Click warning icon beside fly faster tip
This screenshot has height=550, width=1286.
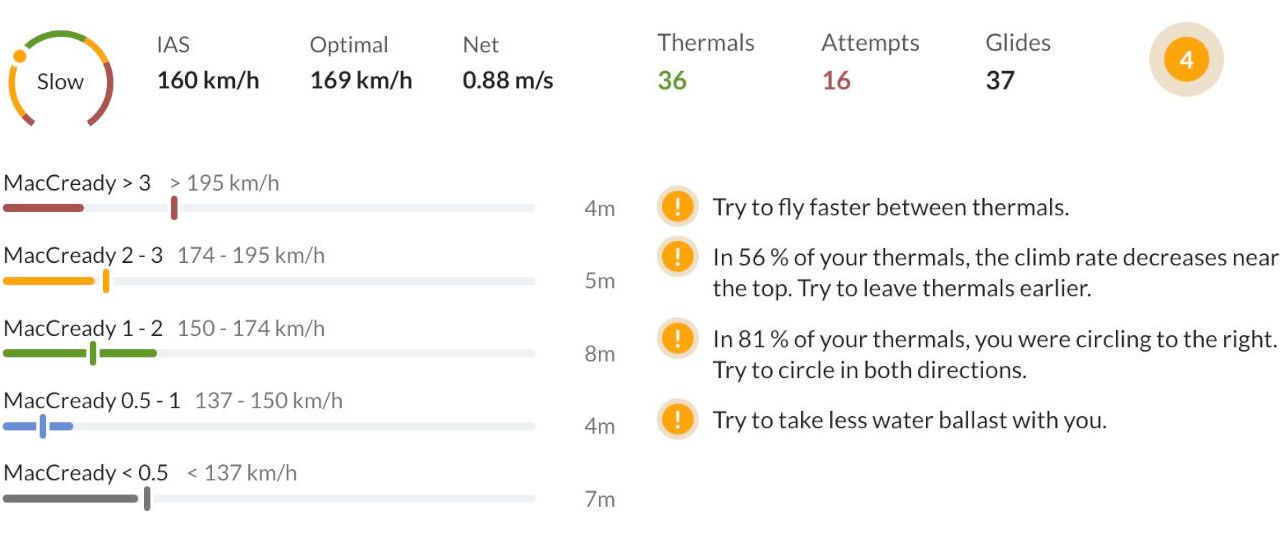(677, 208)
